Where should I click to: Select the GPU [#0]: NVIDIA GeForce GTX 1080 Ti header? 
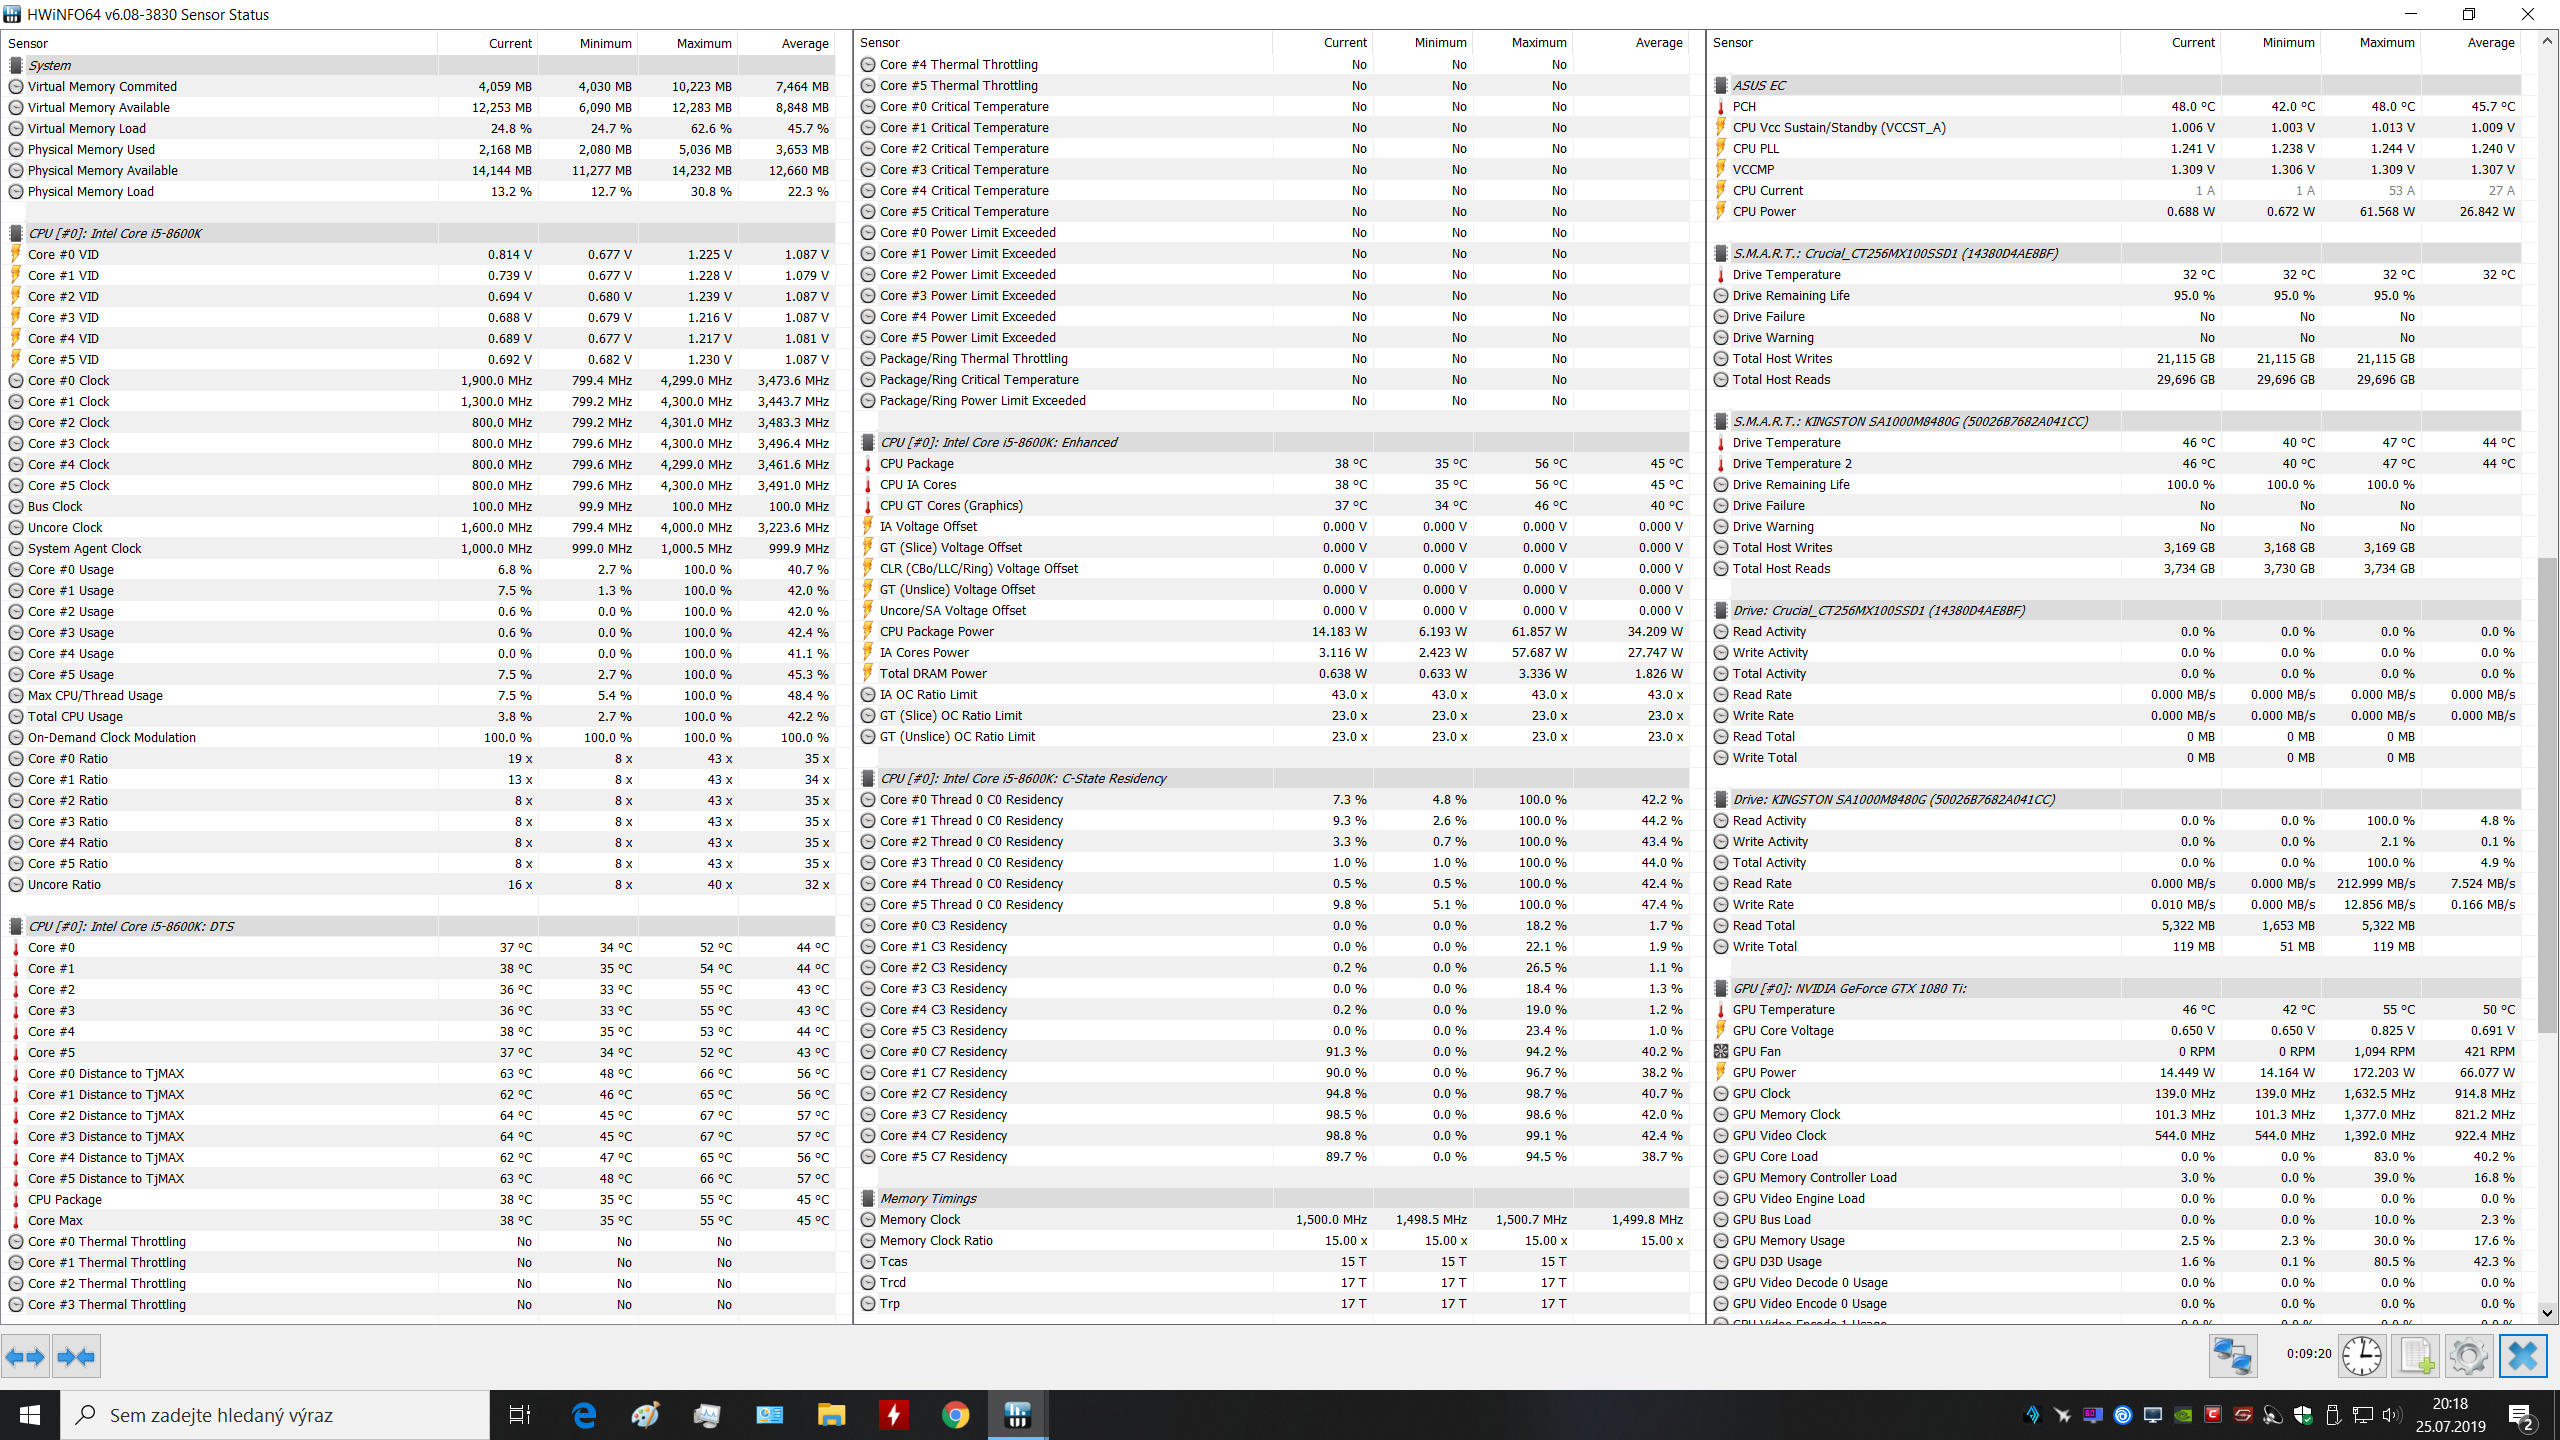(1849, 988)
